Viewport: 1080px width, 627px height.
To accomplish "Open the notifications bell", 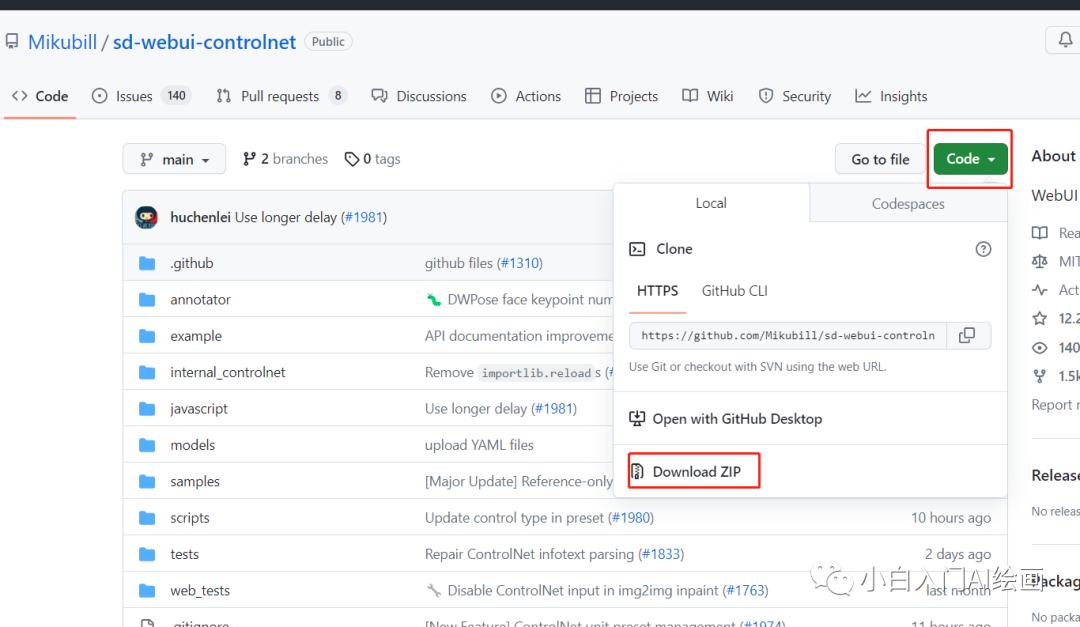I will click(x=1065, y=40).
